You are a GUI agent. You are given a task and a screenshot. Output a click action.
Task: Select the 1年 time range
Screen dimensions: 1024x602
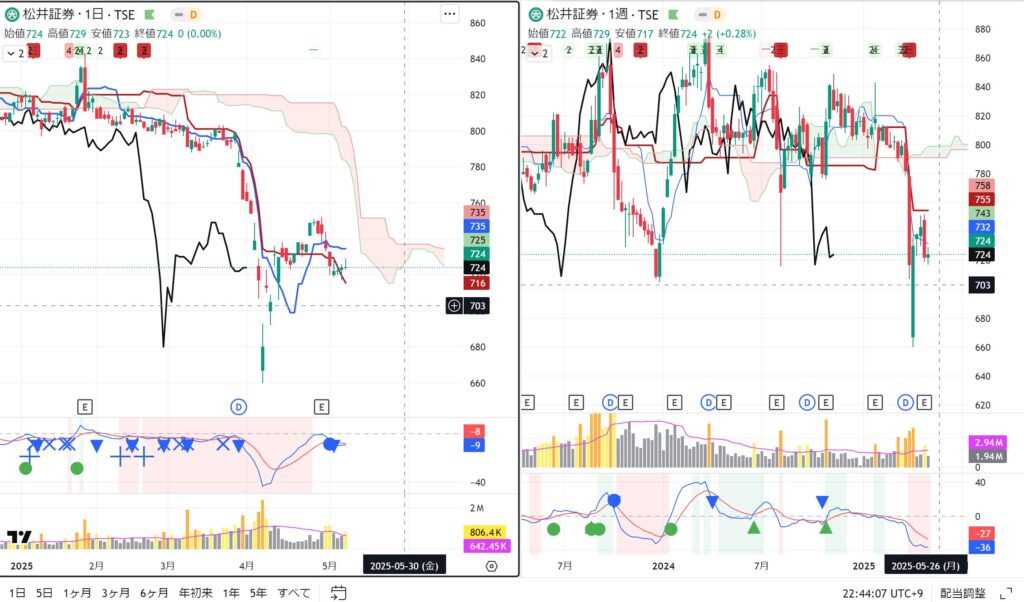click(231, 593)
